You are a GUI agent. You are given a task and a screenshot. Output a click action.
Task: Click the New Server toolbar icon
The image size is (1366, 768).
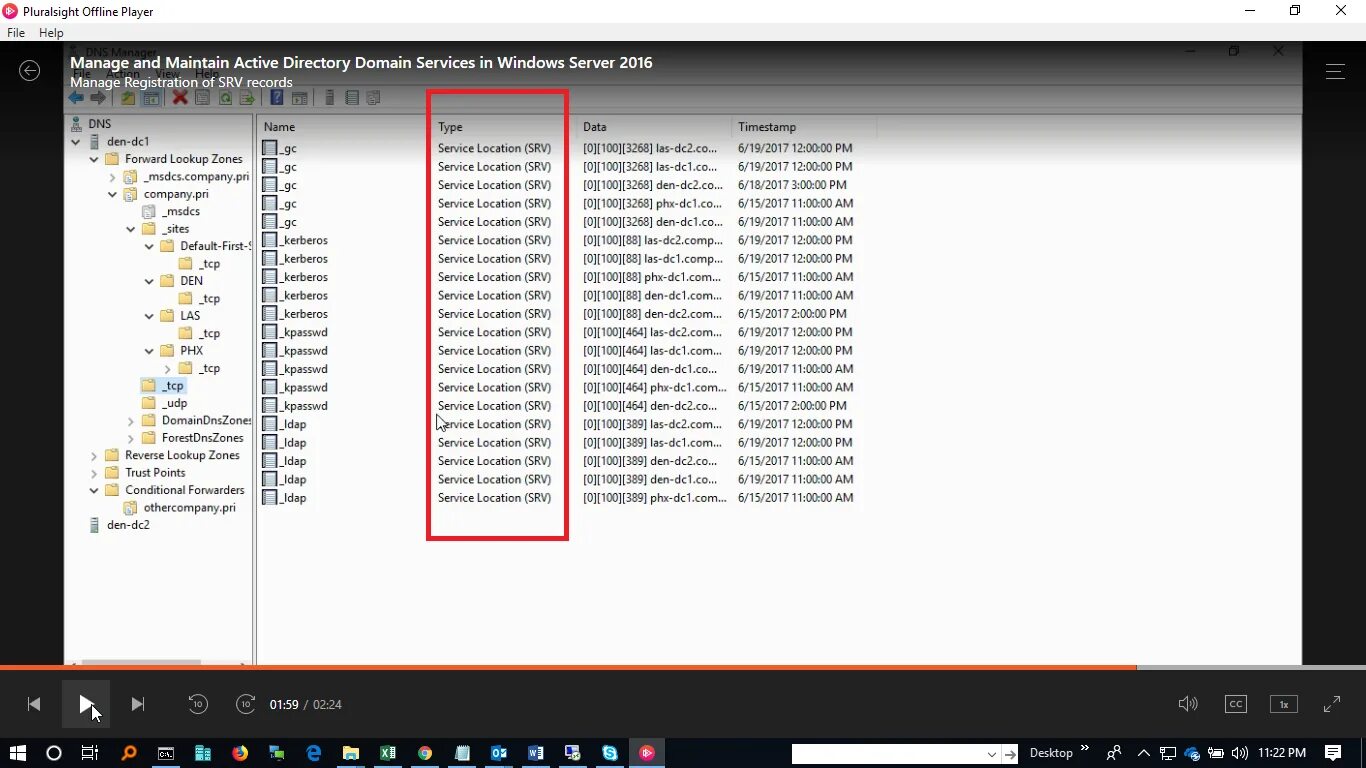click(x=329, y=98)
